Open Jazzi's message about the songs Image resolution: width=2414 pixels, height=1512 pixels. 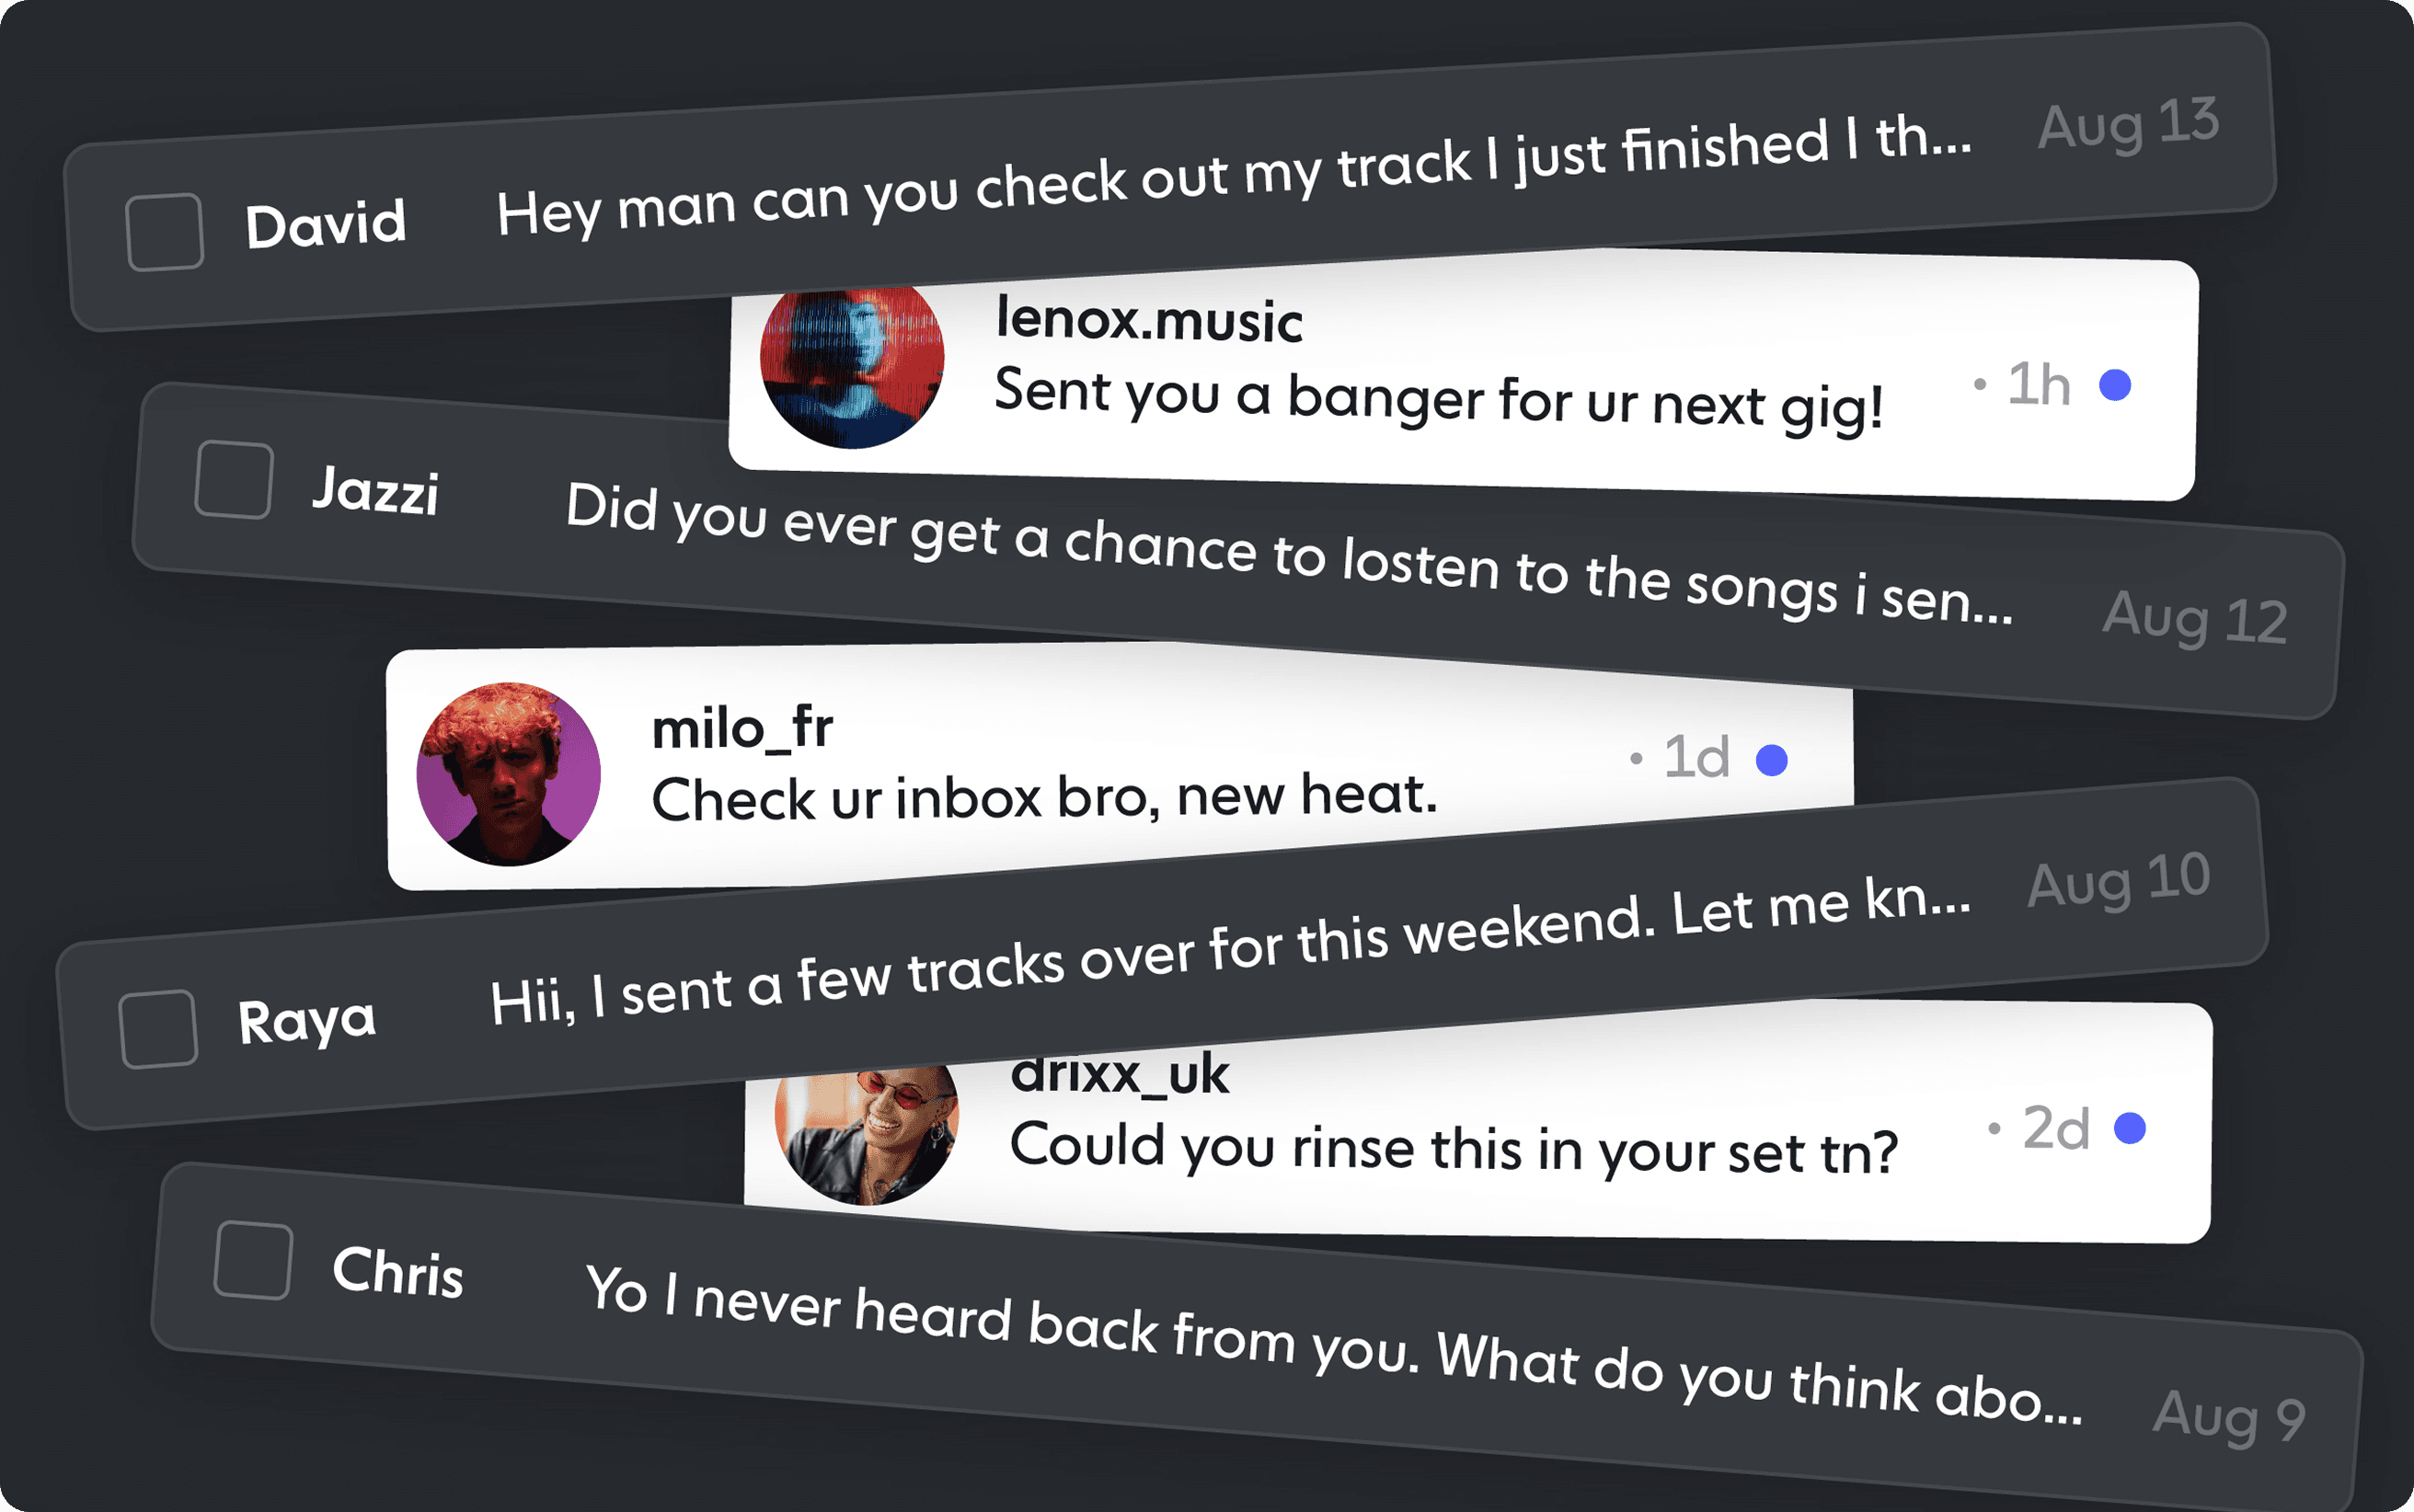pyautogui.click(x=1288, y=553)
